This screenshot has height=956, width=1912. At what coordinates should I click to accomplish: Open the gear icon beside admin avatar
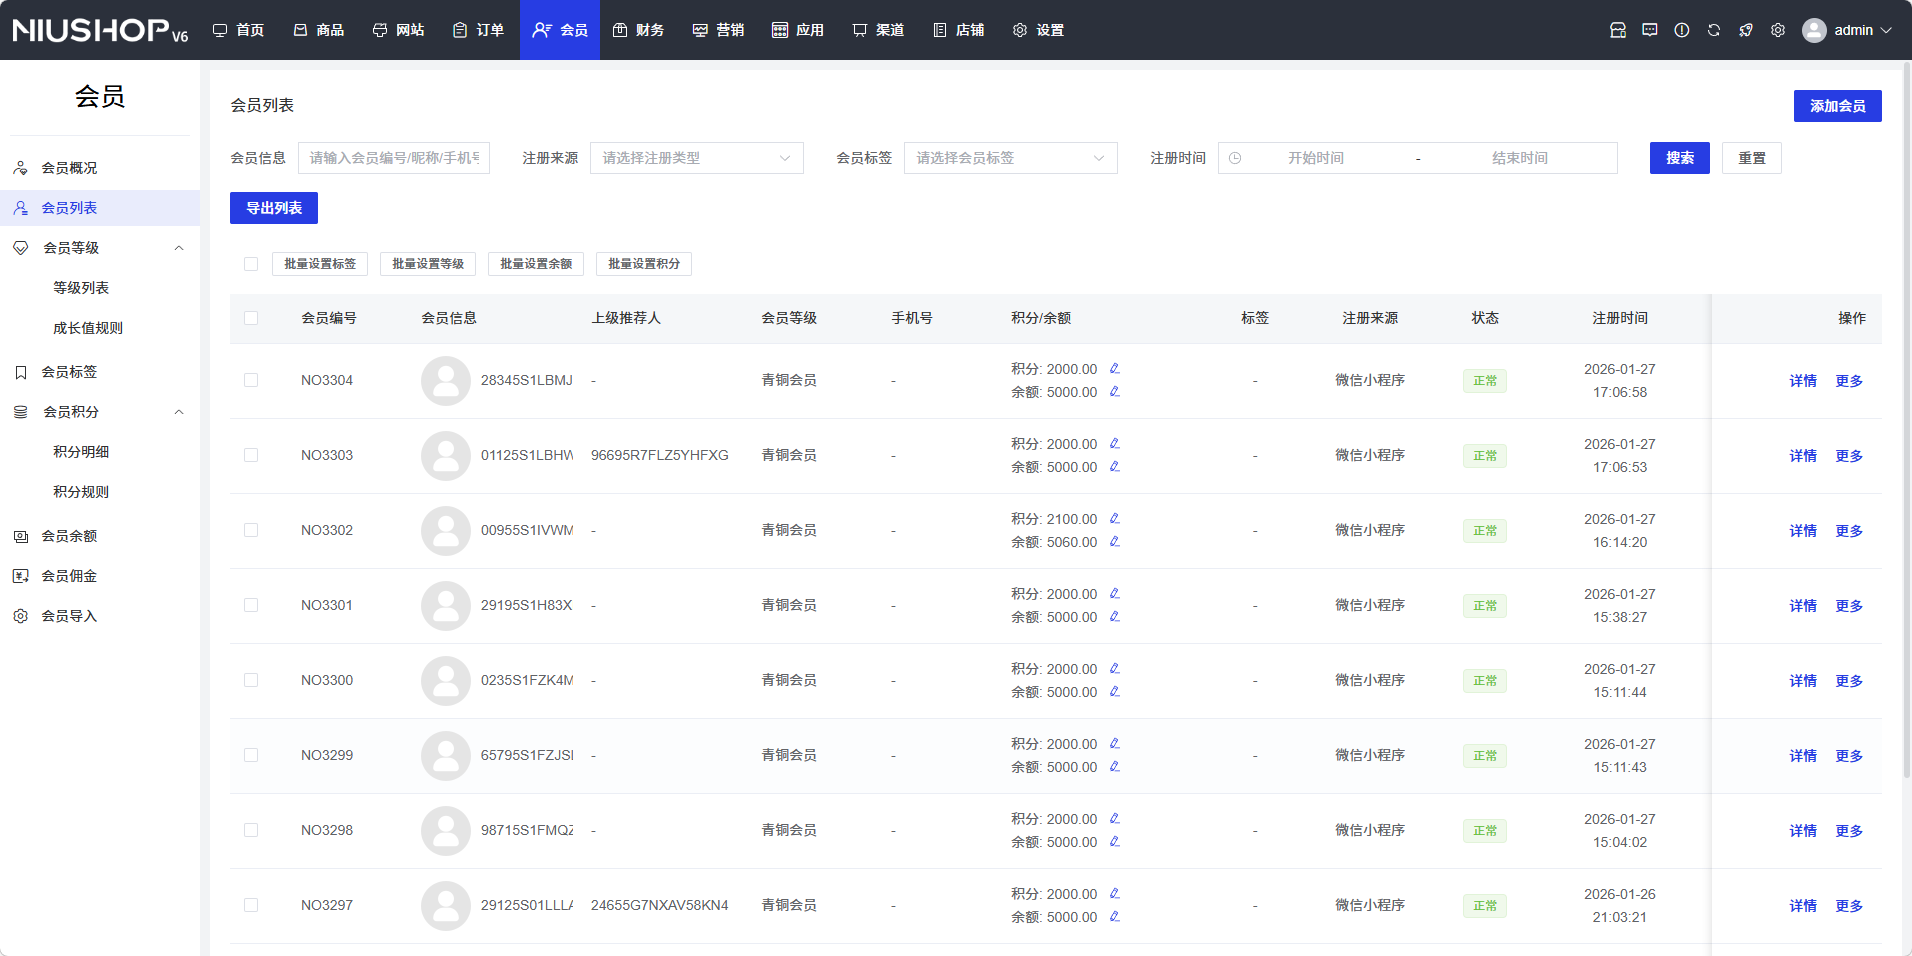[1778, 30]
